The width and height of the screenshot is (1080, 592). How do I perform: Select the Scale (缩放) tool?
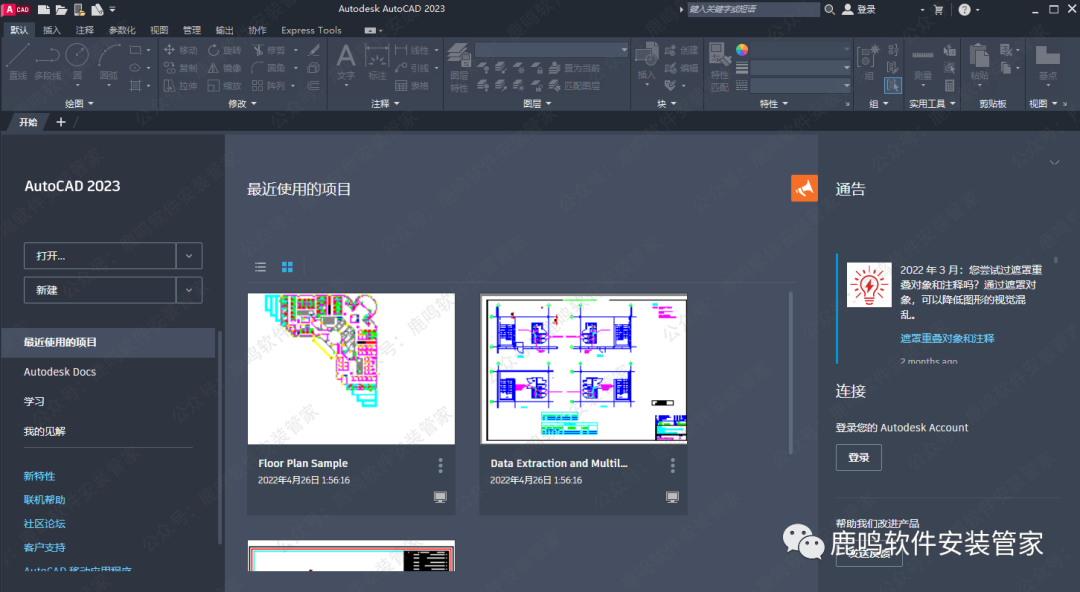point(225,85)
